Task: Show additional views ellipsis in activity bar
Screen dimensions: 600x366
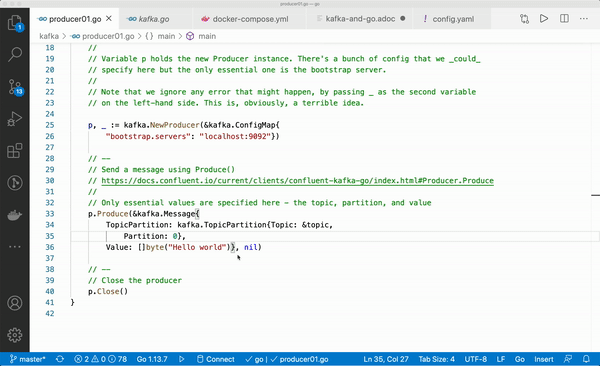Action: point(15,247)
